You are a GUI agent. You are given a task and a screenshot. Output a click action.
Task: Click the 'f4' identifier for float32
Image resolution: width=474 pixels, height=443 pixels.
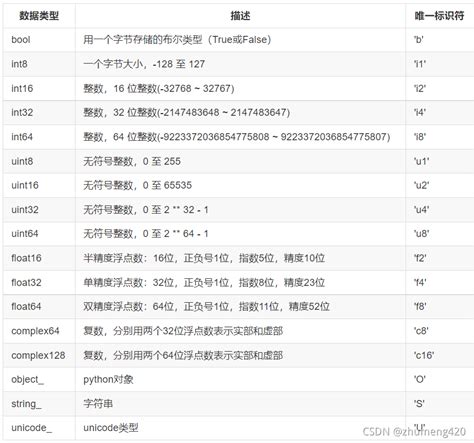pos(420,282)
